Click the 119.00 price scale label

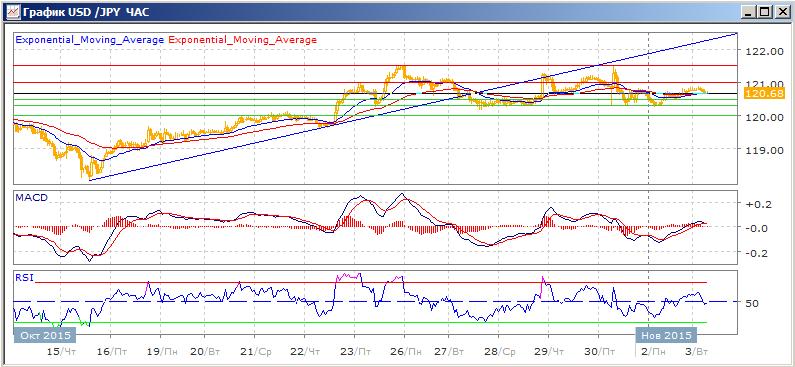coord(757,151)
